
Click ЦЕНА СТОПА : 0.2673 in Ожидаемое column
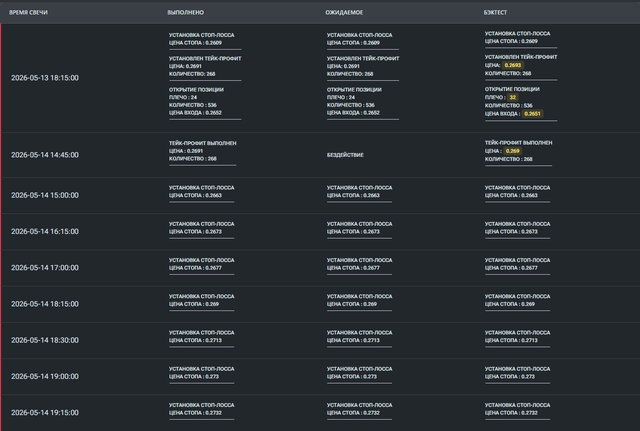coord(353,232)
